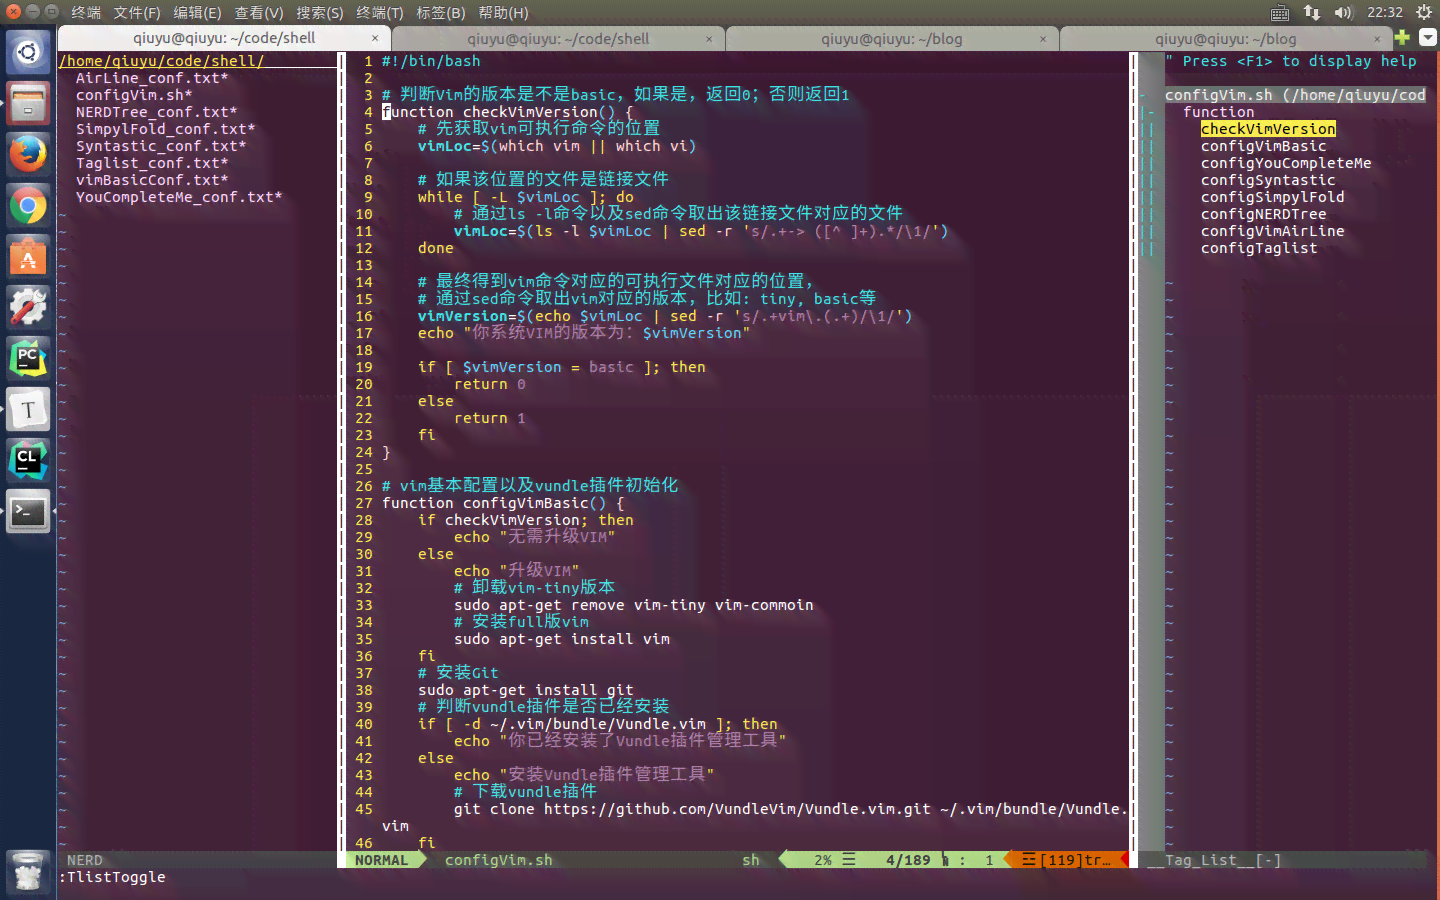Image resolution: width=1440 pixels, height=900 pixels.
Task: Close the active ~/code/shell terminal tab
Action: [x=375, y=38]
